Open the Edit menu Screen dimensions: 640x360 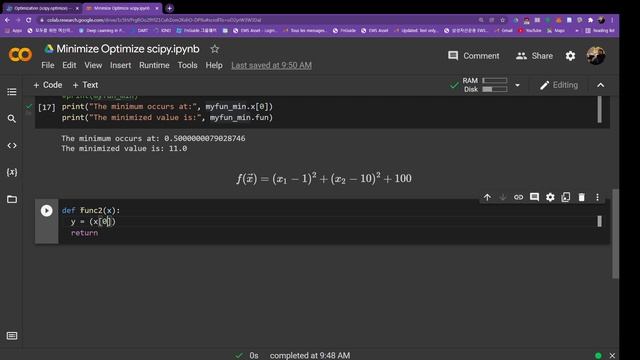coord(69,65)
